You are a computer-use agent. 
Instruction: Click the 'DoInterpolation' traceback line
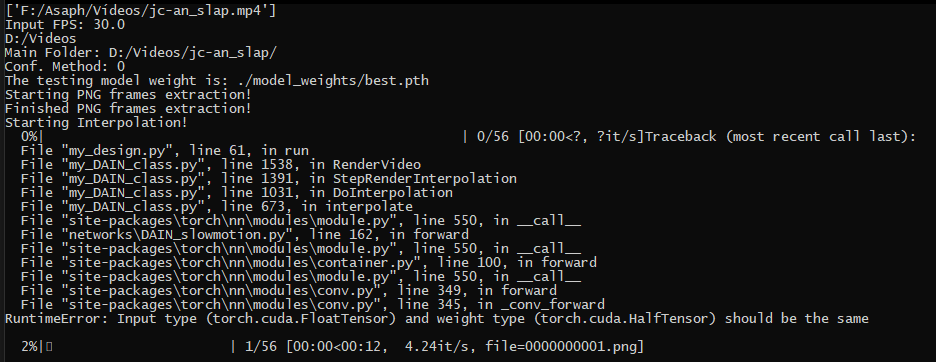(x=236, y=193)
